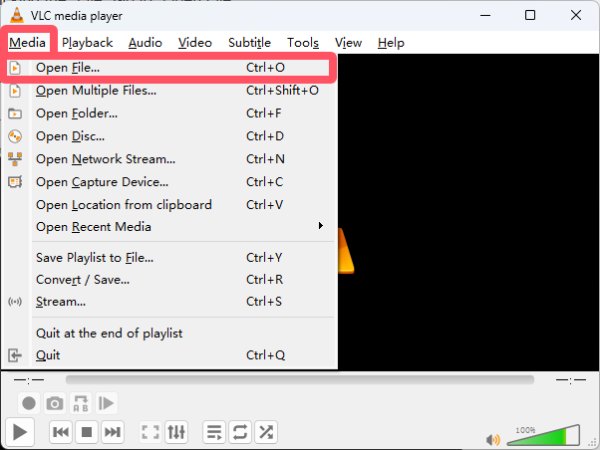Click the Next media button

pos(112,432)
